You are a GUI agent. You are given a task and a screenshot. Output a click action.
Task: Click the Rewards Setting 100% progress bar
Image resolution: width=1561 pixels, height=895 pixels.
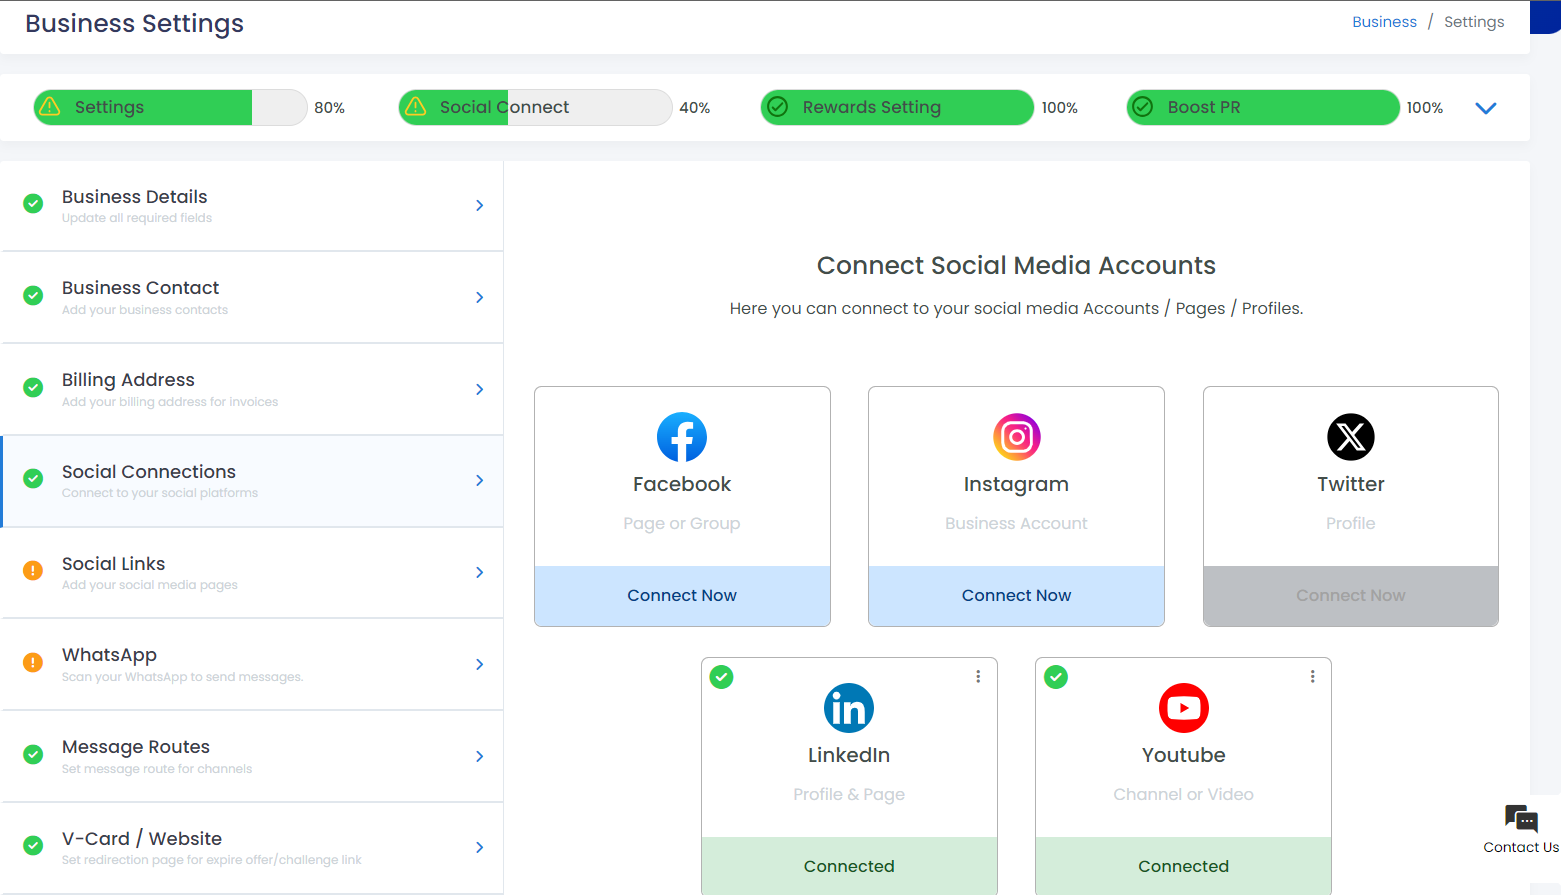point(897,107)
